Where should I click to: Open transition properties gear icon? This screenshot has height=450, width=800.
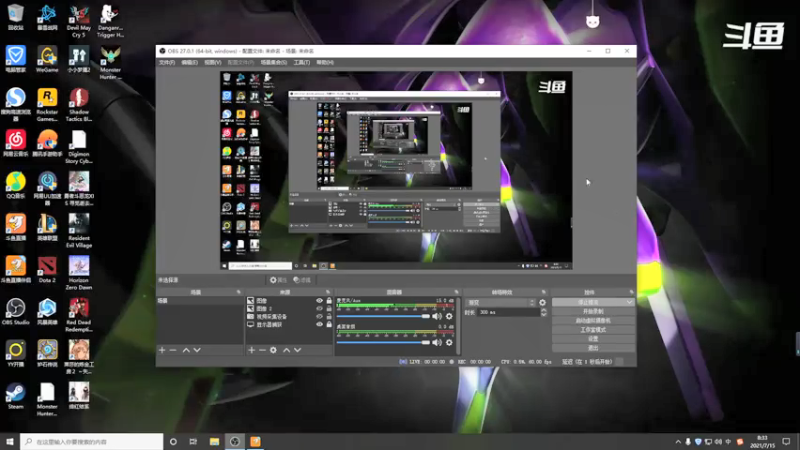pos(542,303)
